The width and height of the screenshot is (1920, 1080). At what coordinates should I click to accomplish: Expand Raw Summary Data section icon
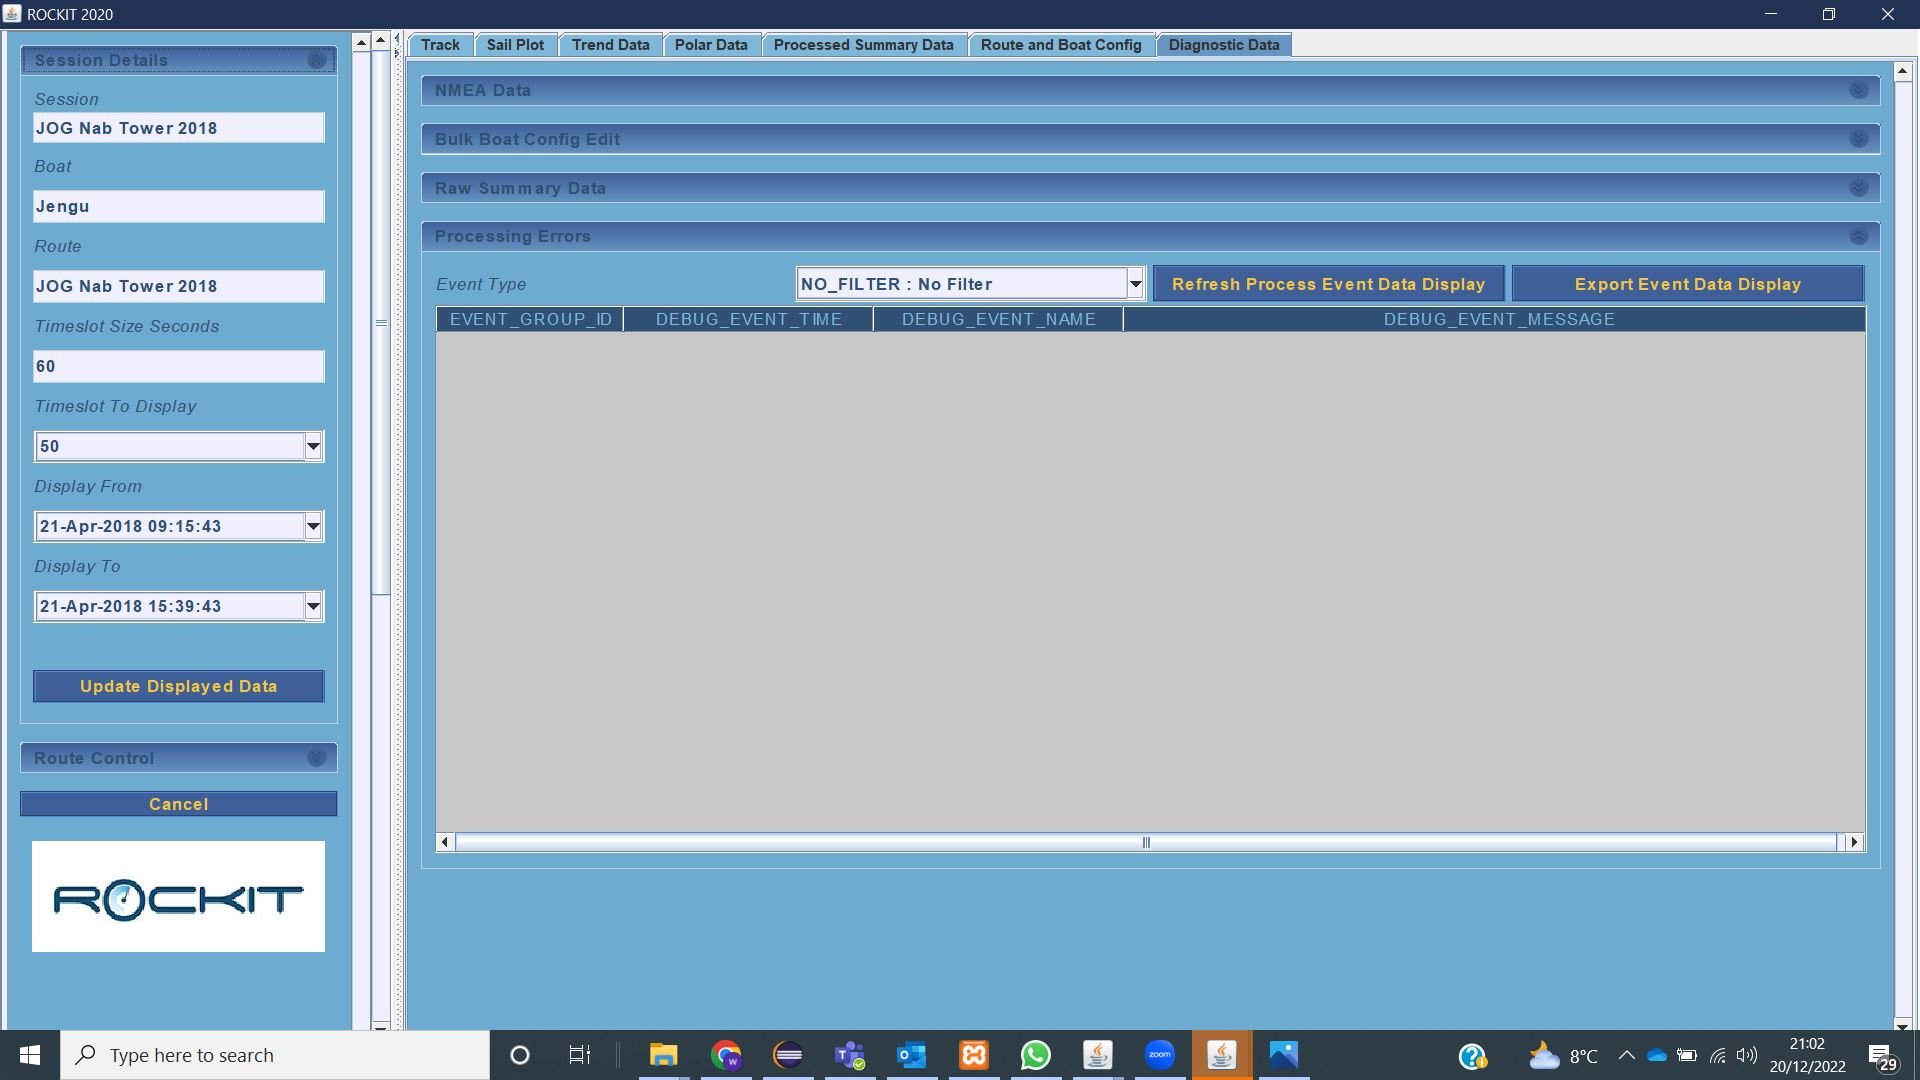[x=1858, y=188]
